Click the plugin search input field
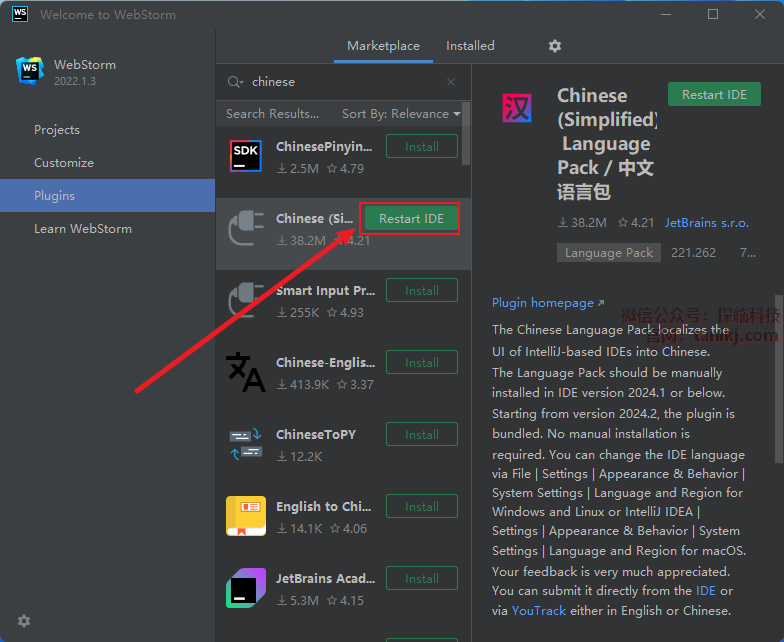The image size is (784, 642). tap(340, 82)
